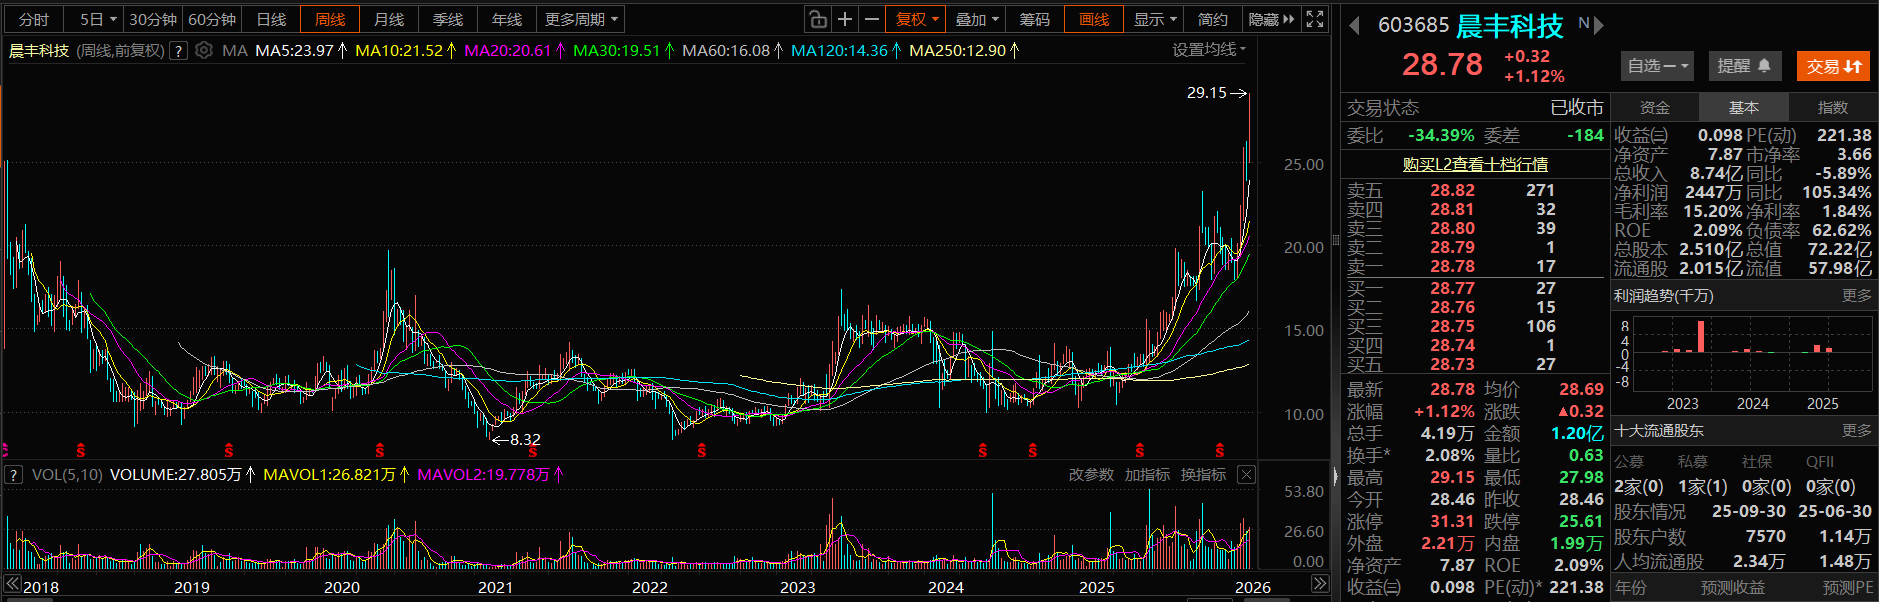Toggle the 画线 drawing mode
This screenshot has width=1879, height=602.
1093,19
